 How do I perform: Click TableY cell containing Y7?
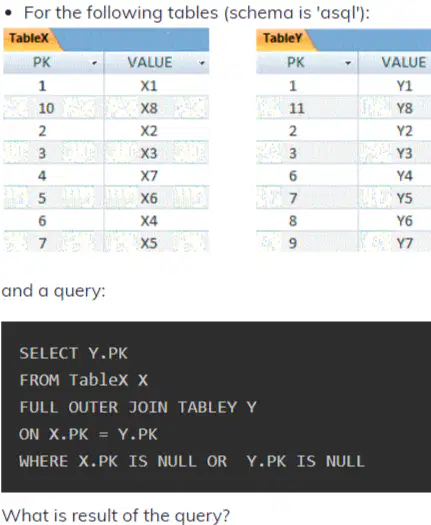[394, 243]
